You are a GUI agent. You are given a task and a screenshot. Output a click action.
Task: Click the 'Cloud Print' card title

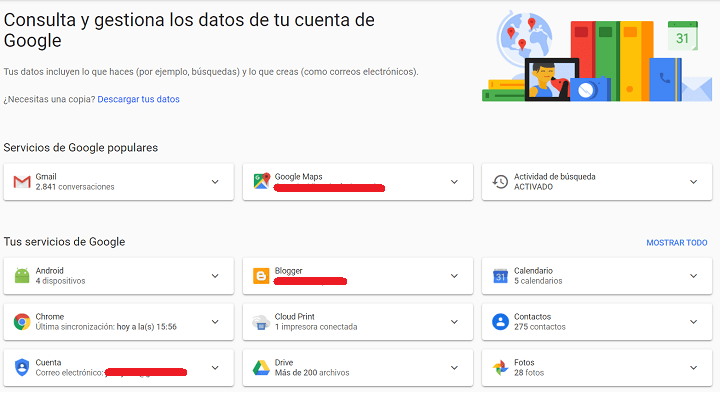tap(294, 317)
